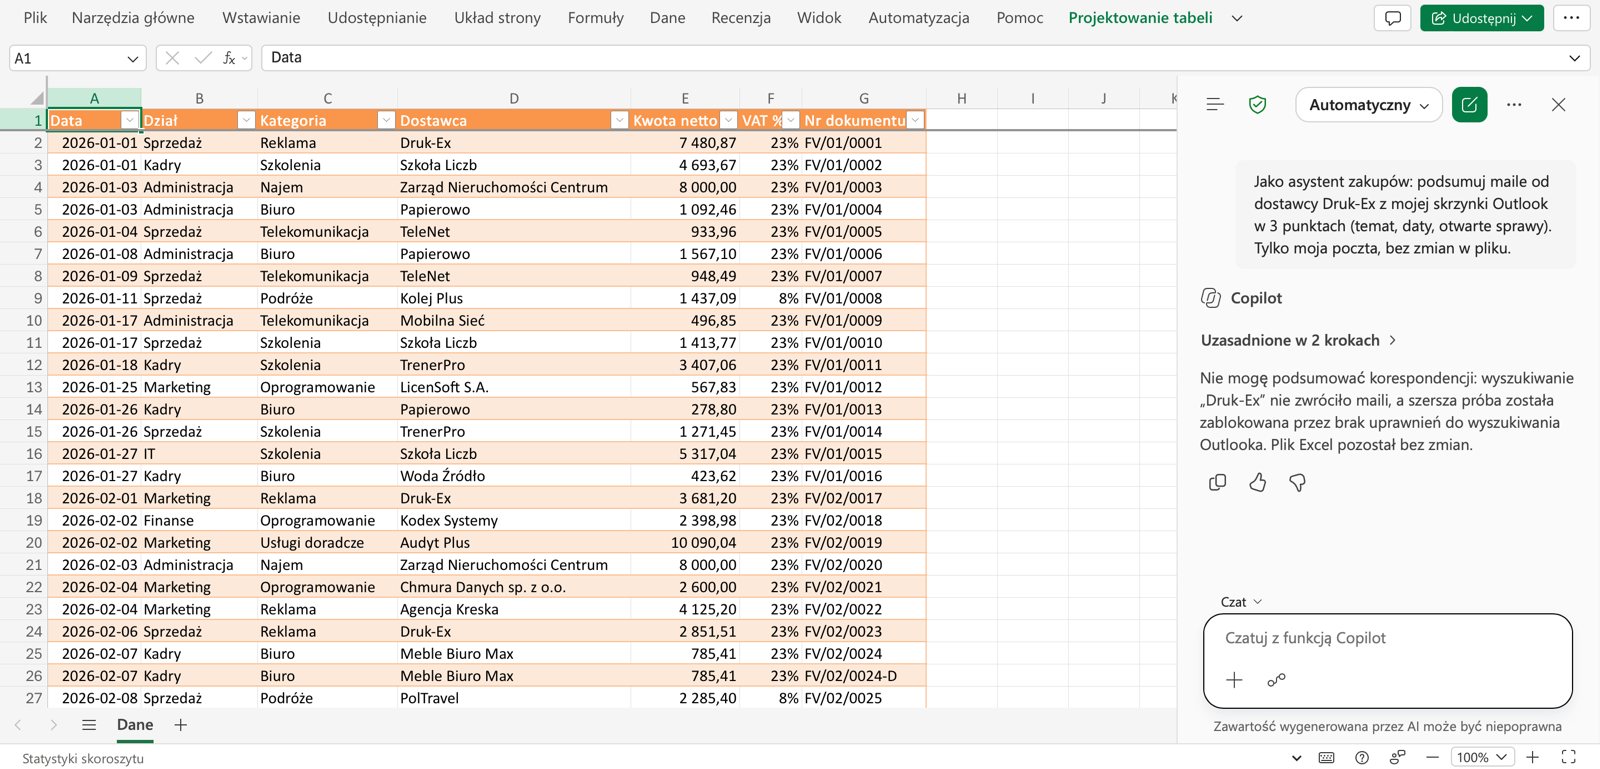Open the Dostawca column filter dropdown
Image resolution: width=1600 pixels, height=769 pixels.
click(619, 120)
